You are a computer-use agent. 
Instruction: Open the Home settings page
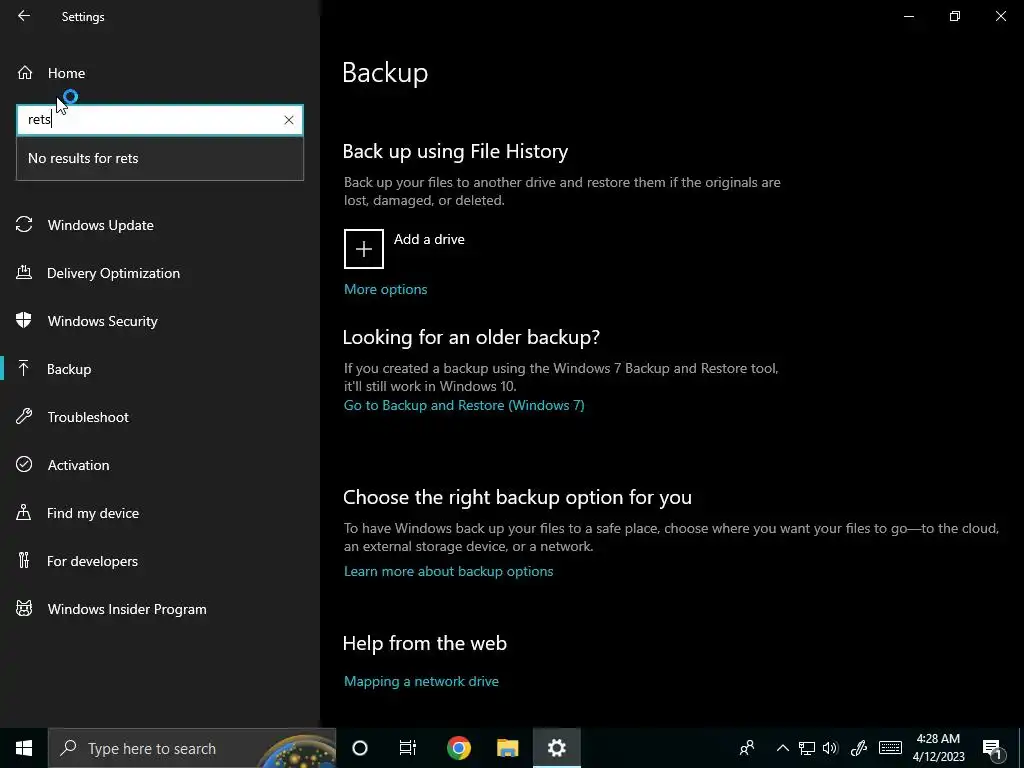[x=160, y=73]
